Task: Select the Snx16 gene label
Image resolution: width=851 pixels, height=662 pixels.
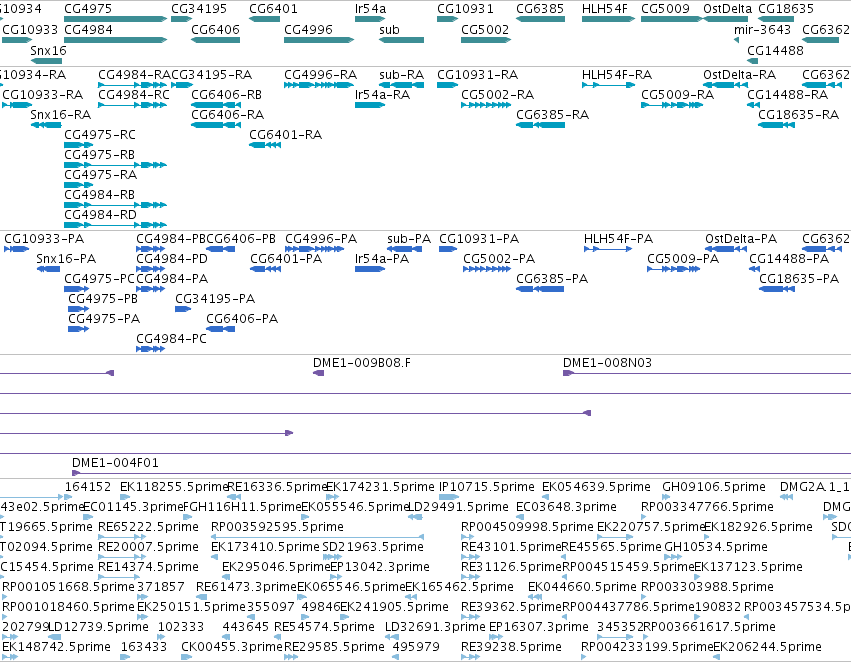Action: [48, 50]
